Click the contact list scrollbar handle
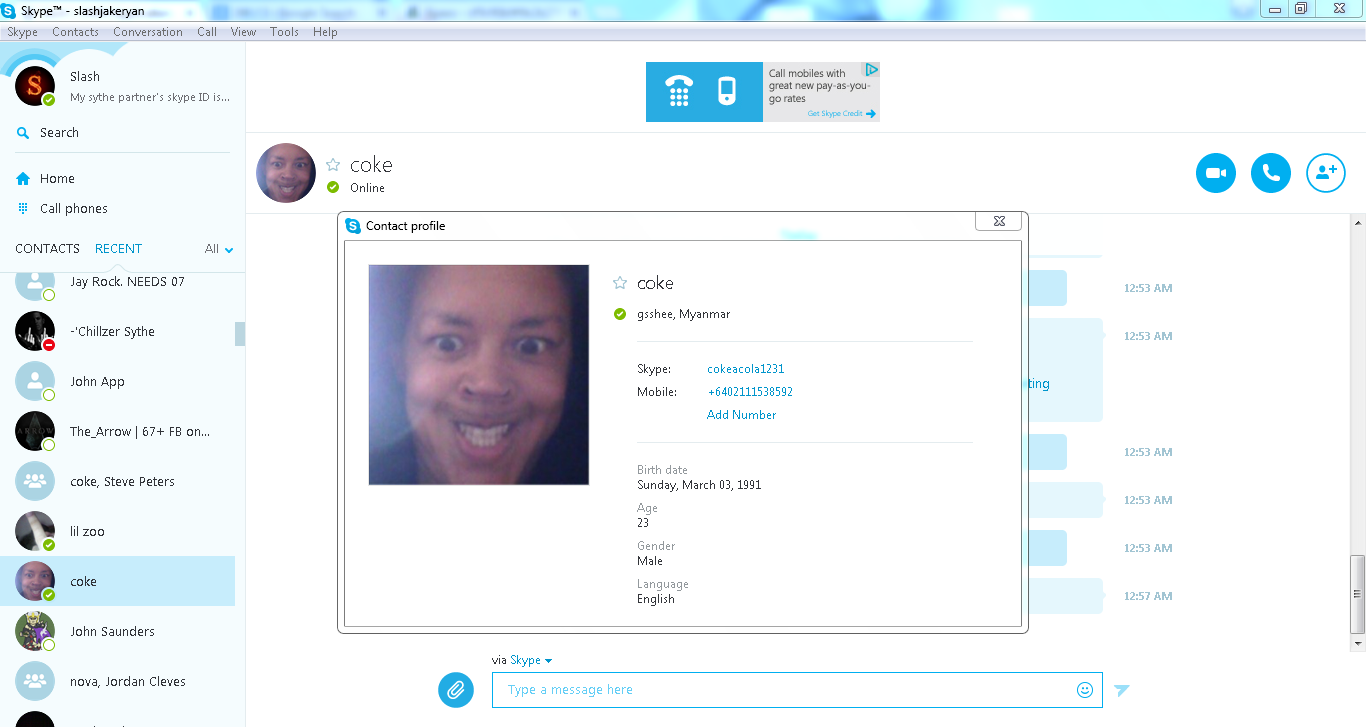 point(240,334)
